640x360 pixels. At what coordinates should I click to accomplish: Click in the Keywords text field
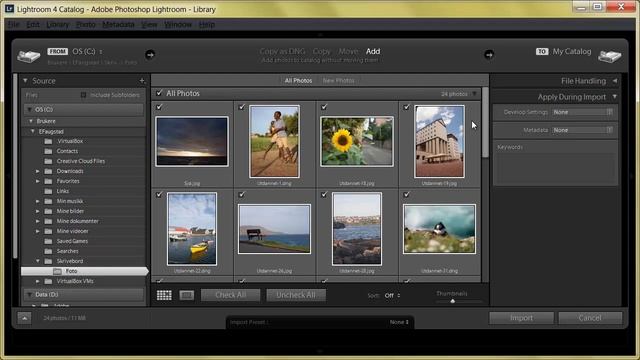point(555,169)
